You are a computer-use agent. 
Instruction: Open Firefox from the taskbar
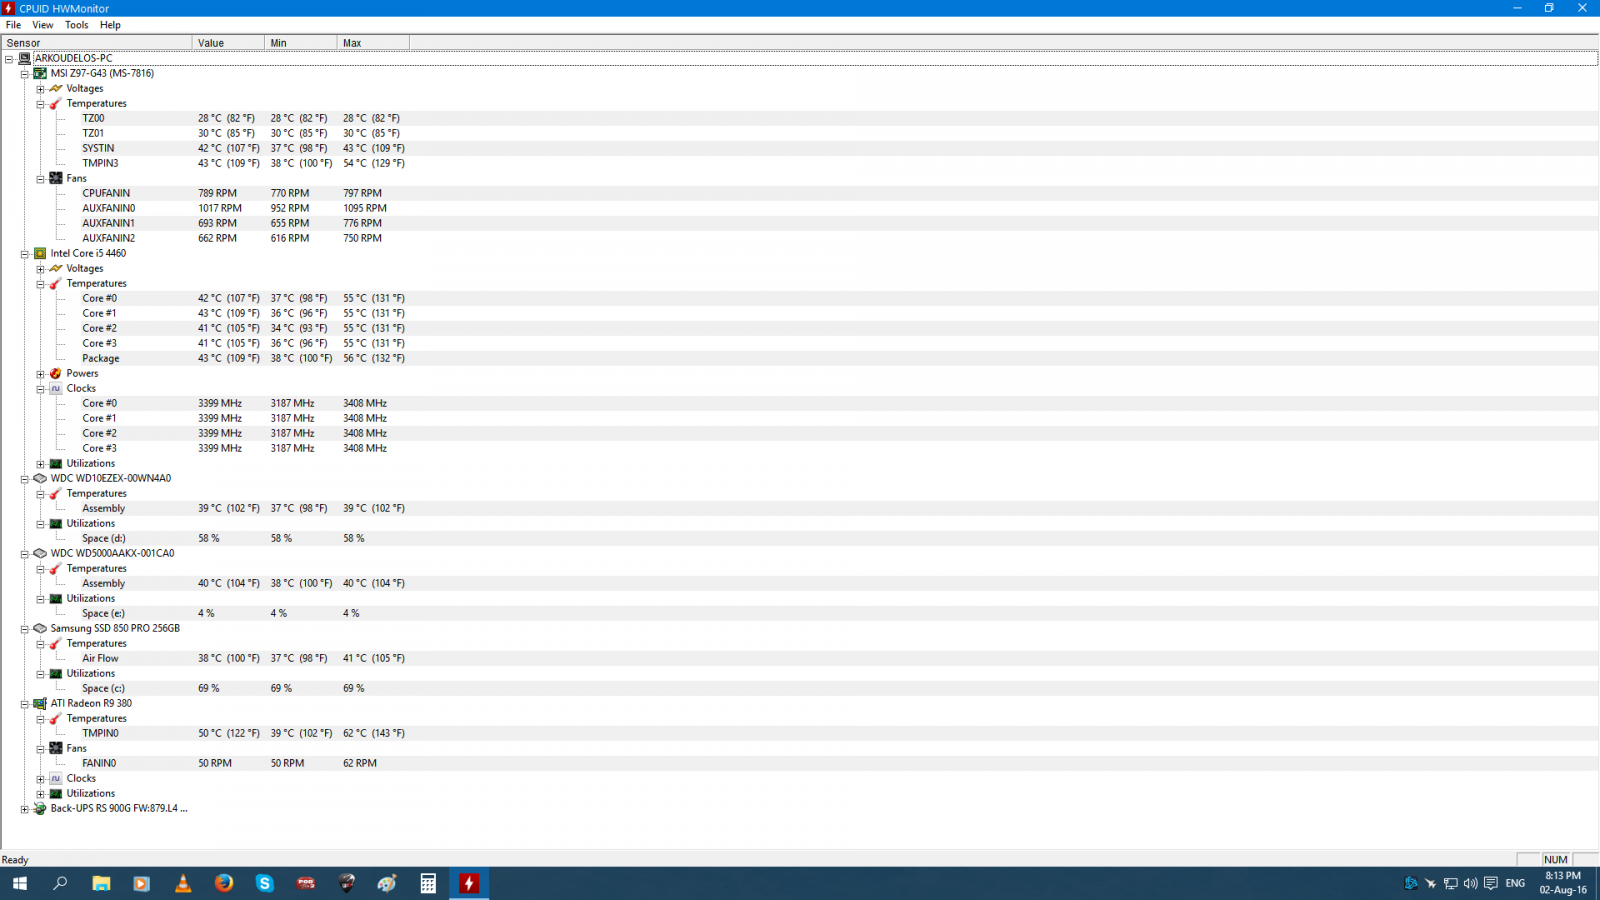[224, 883]
